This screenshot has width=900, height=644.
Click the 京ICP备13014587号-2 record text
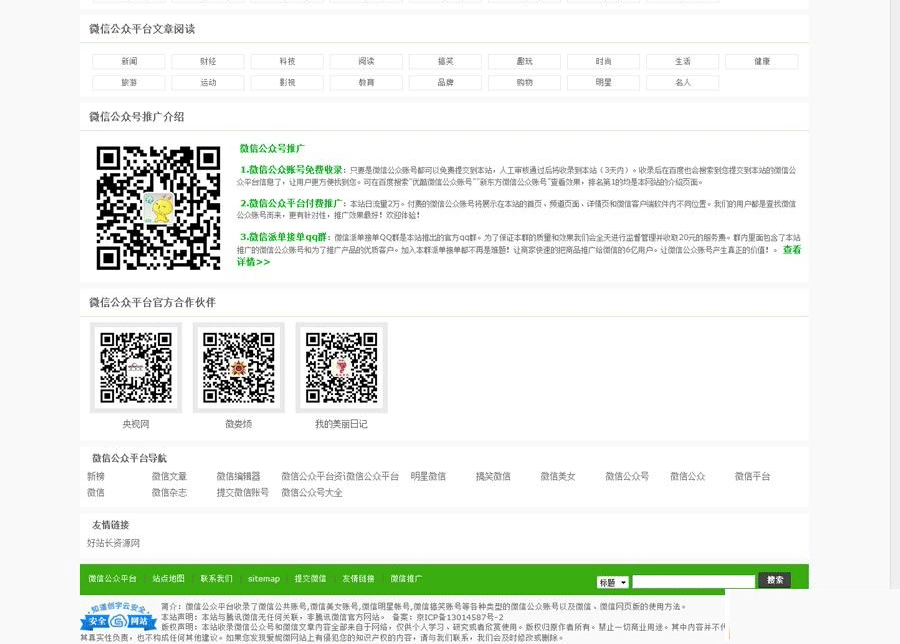[x=460, y=617]
